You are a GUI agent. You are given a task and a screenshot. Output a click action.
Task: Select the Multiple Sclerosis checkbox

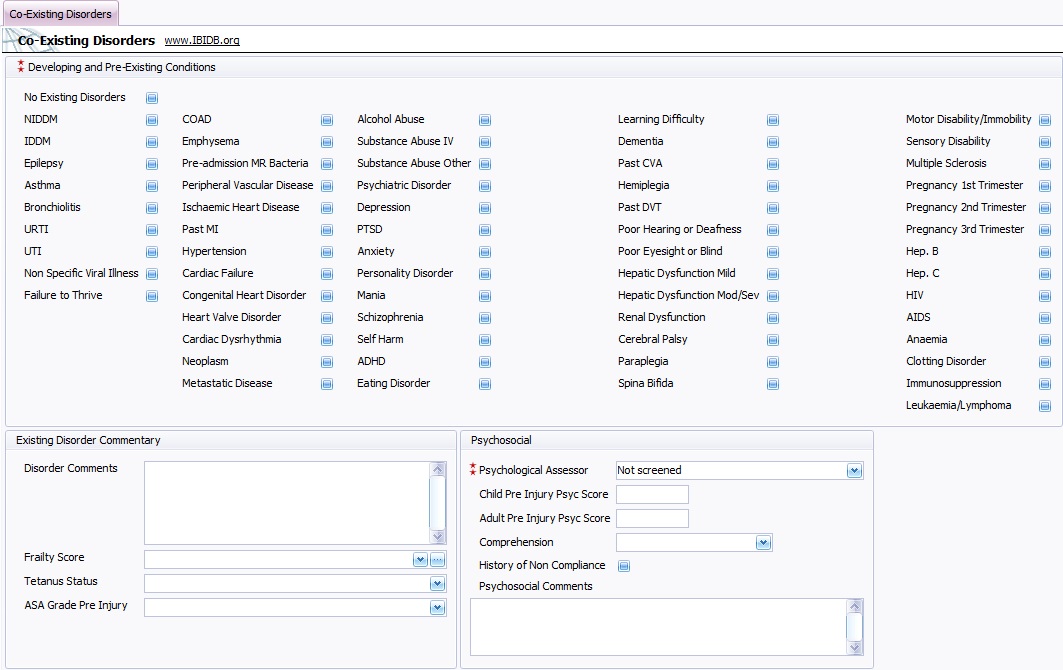coord(1045,164)
